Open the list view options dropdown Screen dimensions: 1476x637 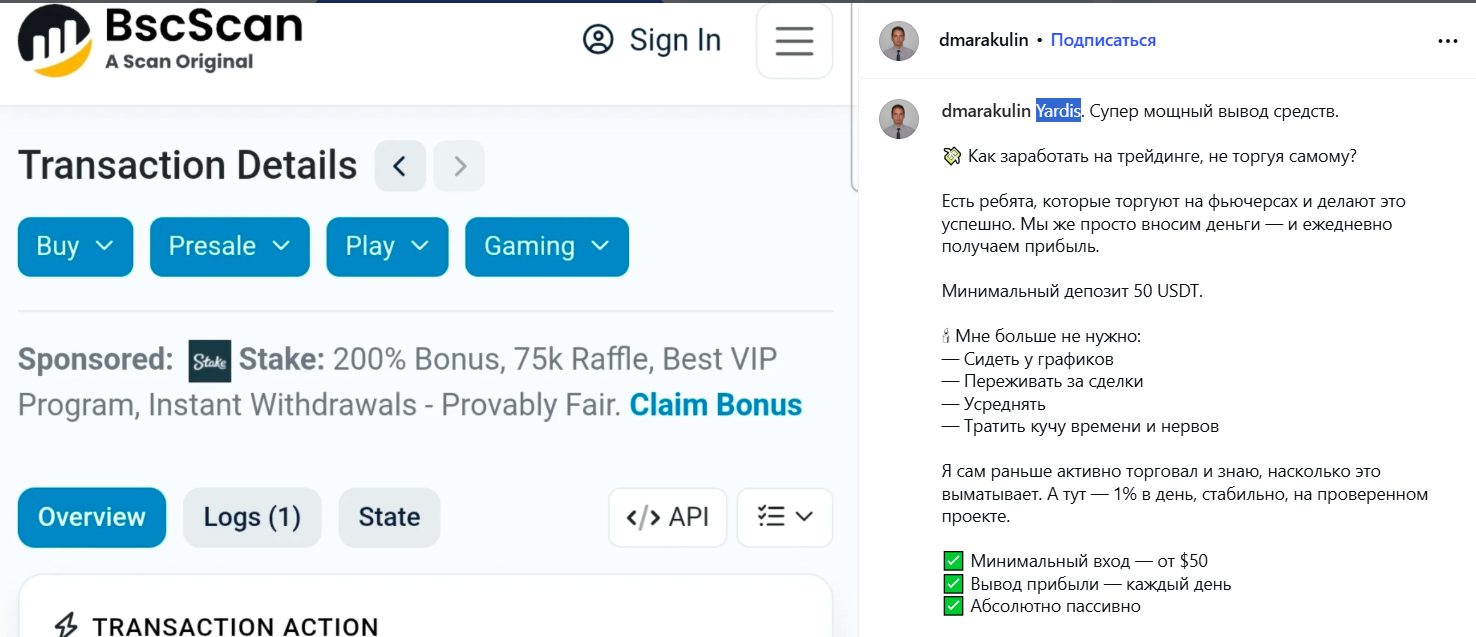coord(785,517)
